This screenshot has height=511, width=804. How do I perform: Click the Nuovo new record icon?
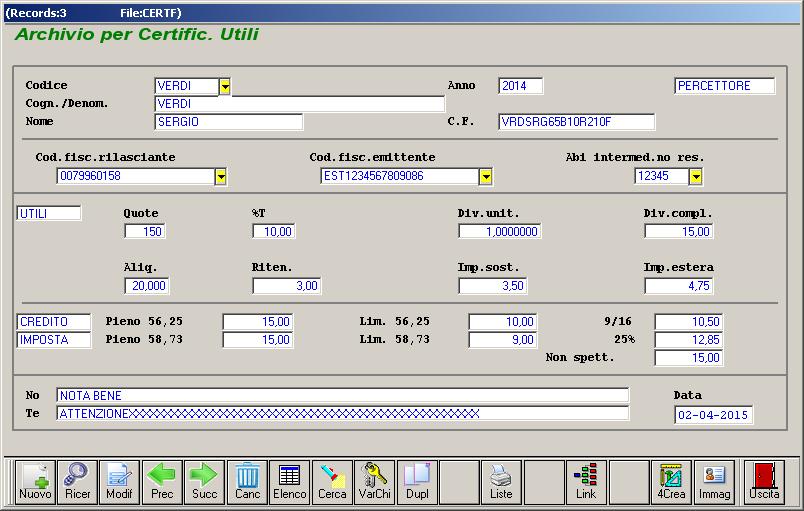(x=35, y=481)
